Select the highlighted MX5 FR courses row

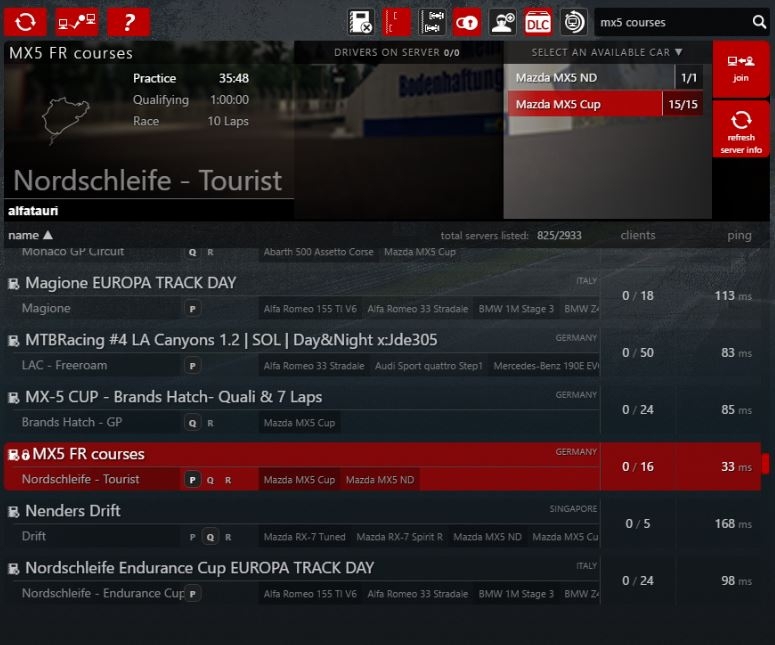pos(382,467)
